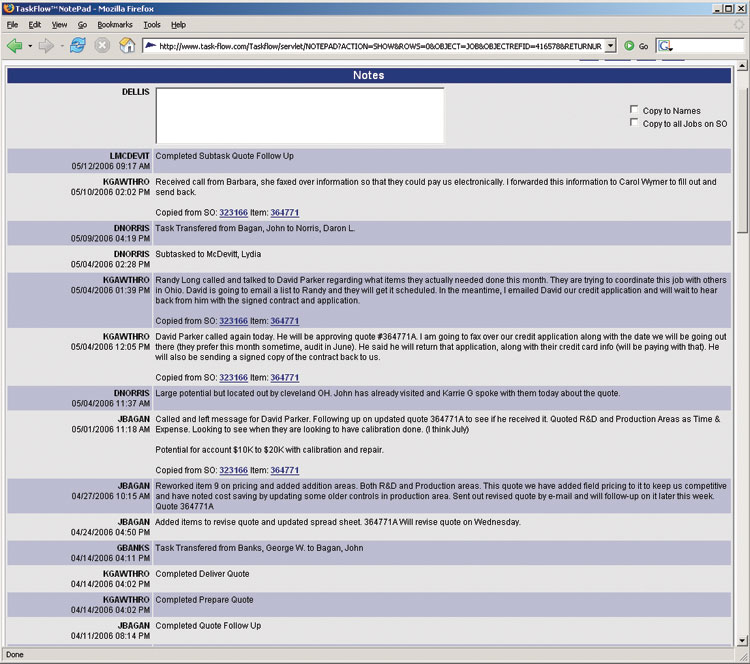Open the File menu
Viewport: 750px width, 664px height.
tap(12, 25)
